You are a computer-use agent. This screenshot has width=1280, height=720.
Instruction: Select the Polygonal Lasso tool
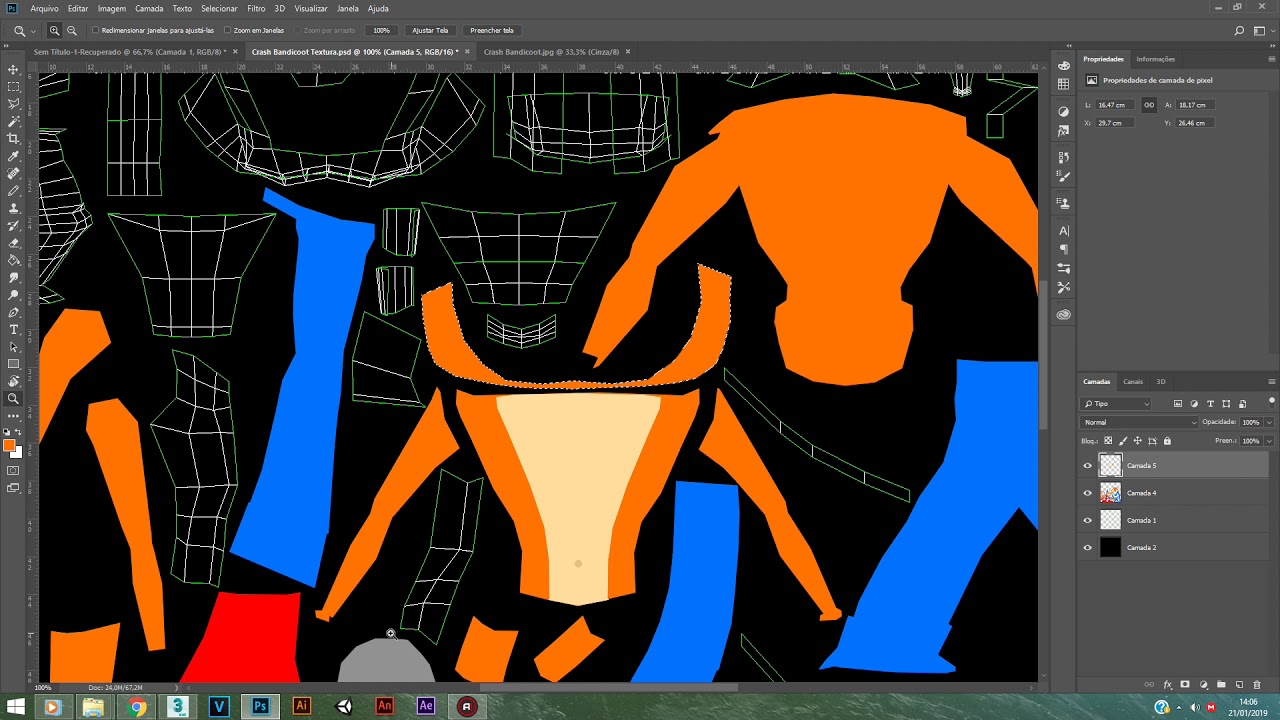(14, 104)
